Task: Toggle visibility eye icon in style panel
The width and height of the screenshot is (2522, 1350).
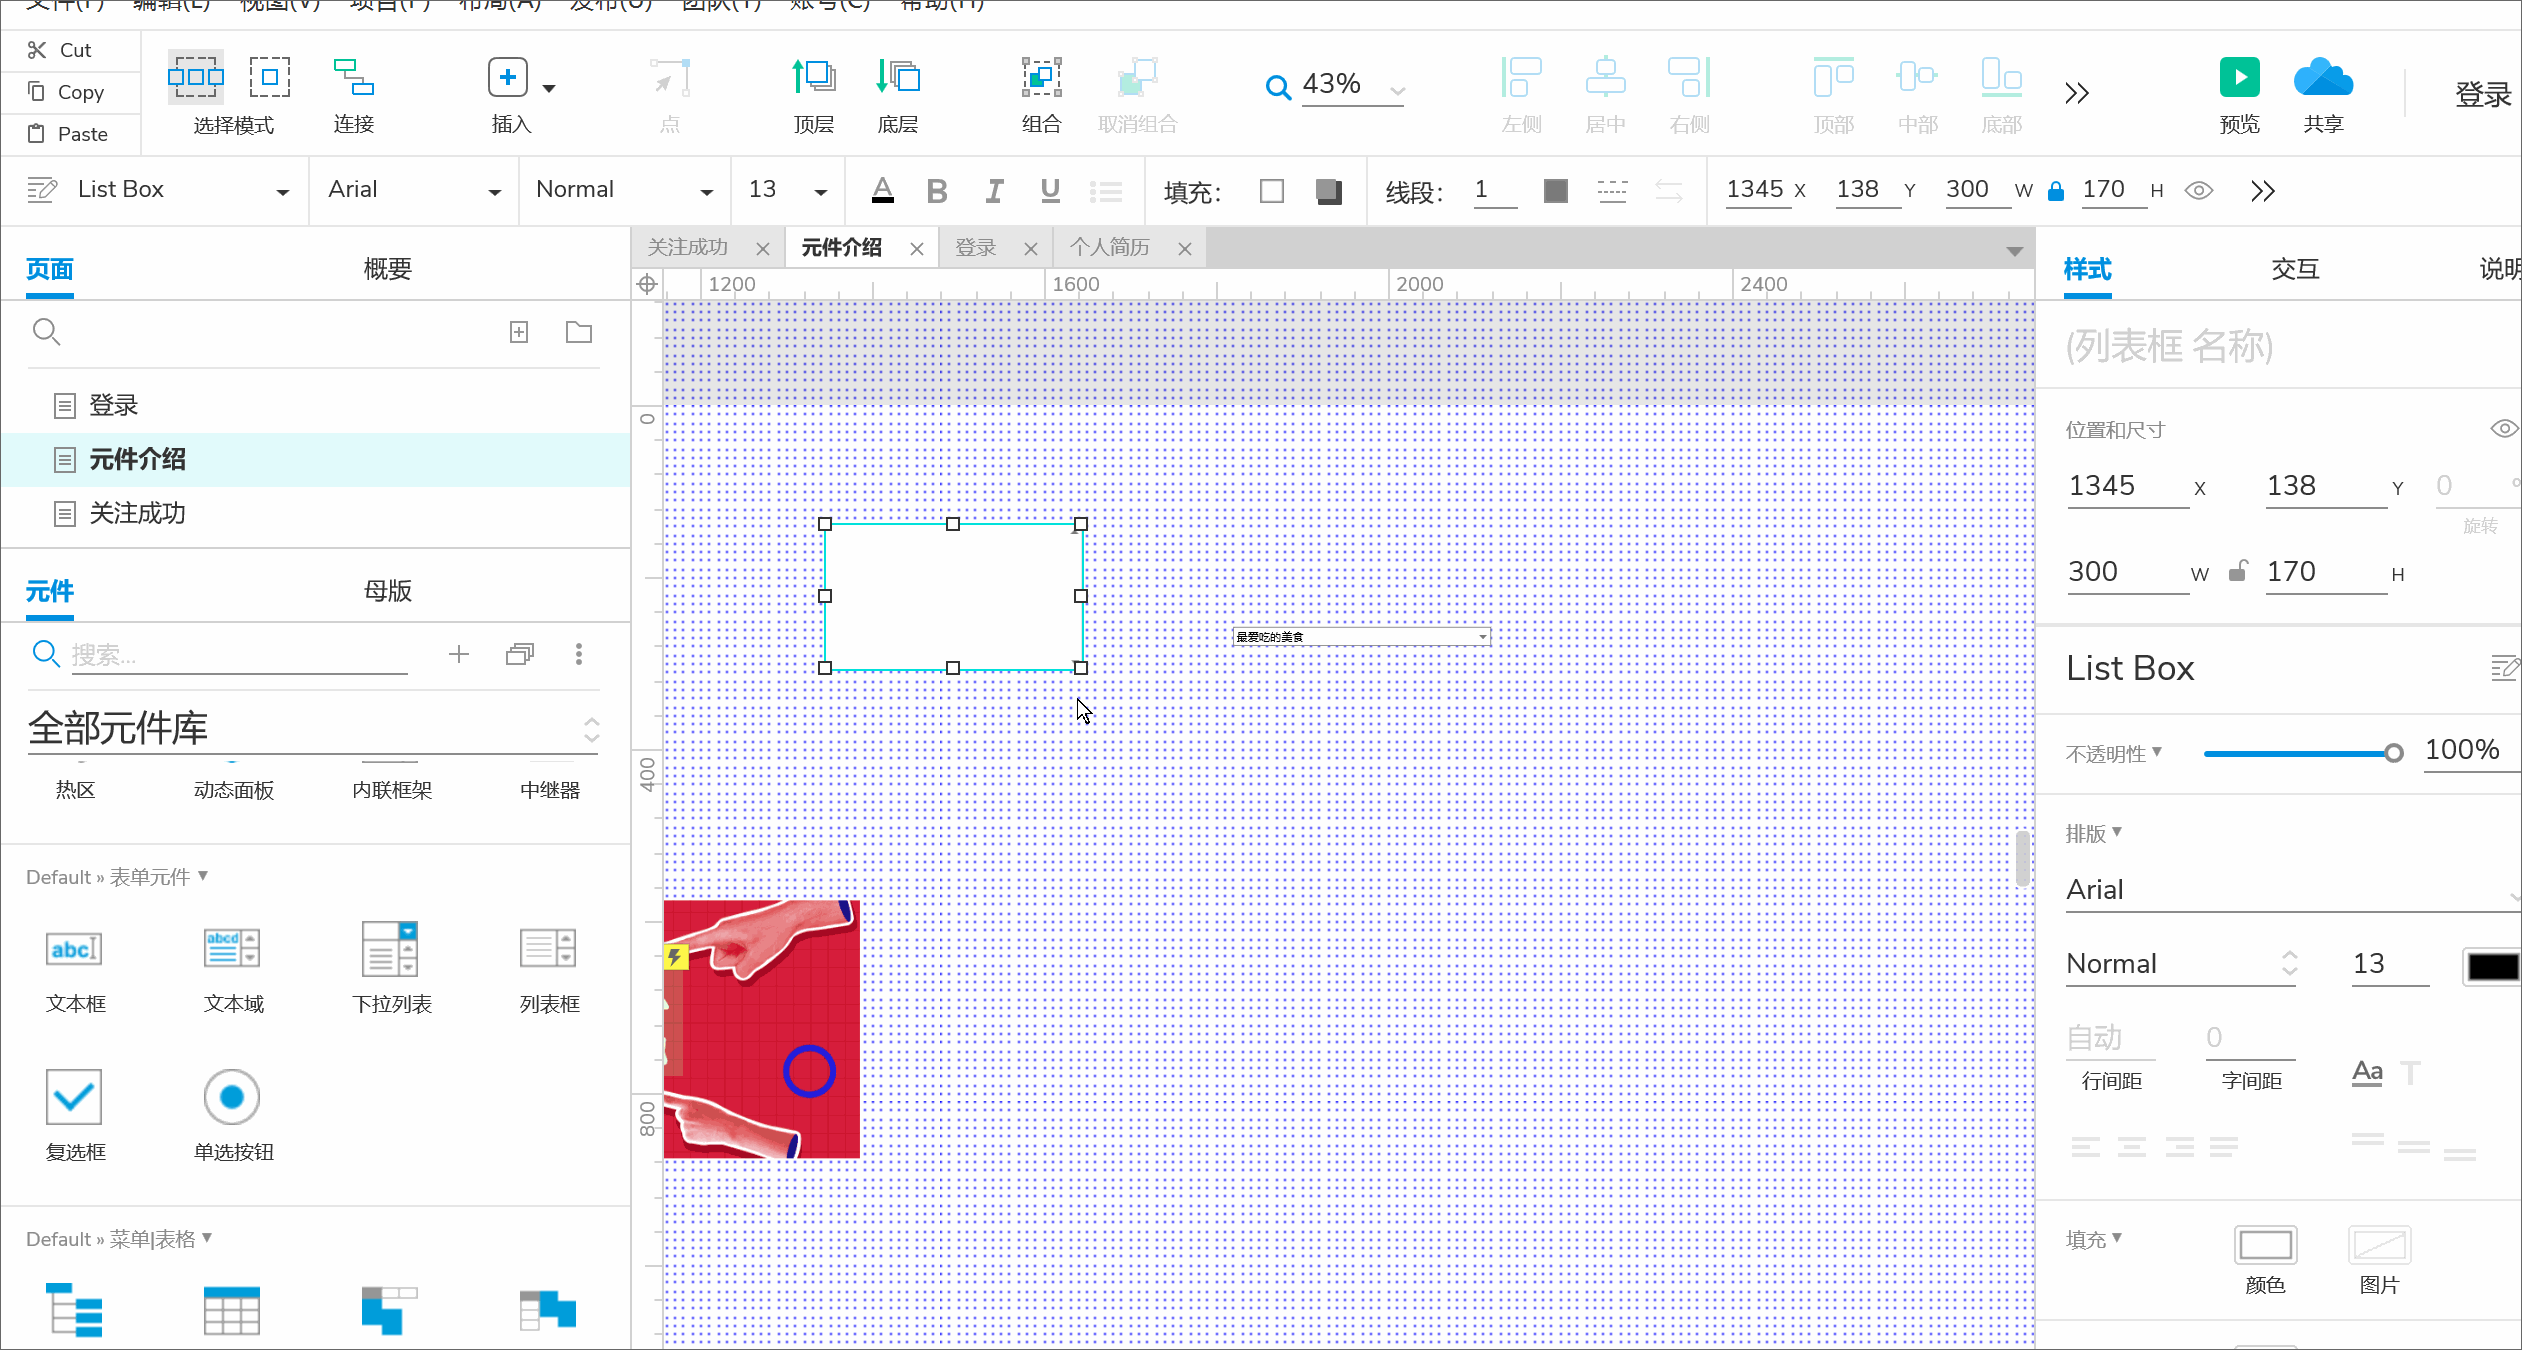Action: pyautogui.click(x=2503, y=429)
